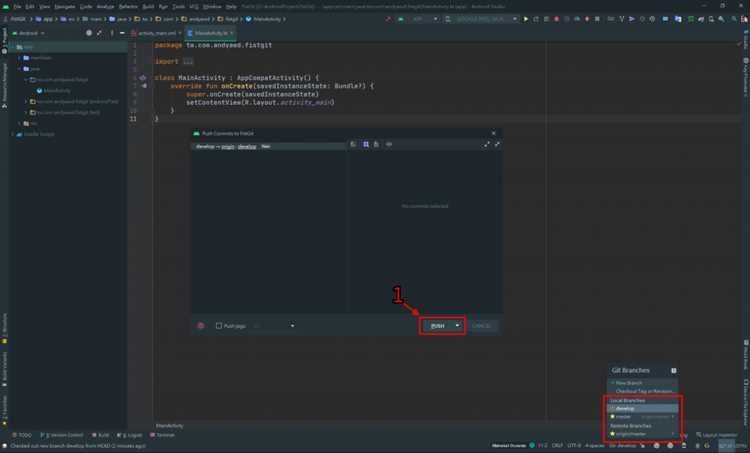This screenshot has width=750, height=453.
Task: Open the Version Control tool window
Action: [62, 435]
